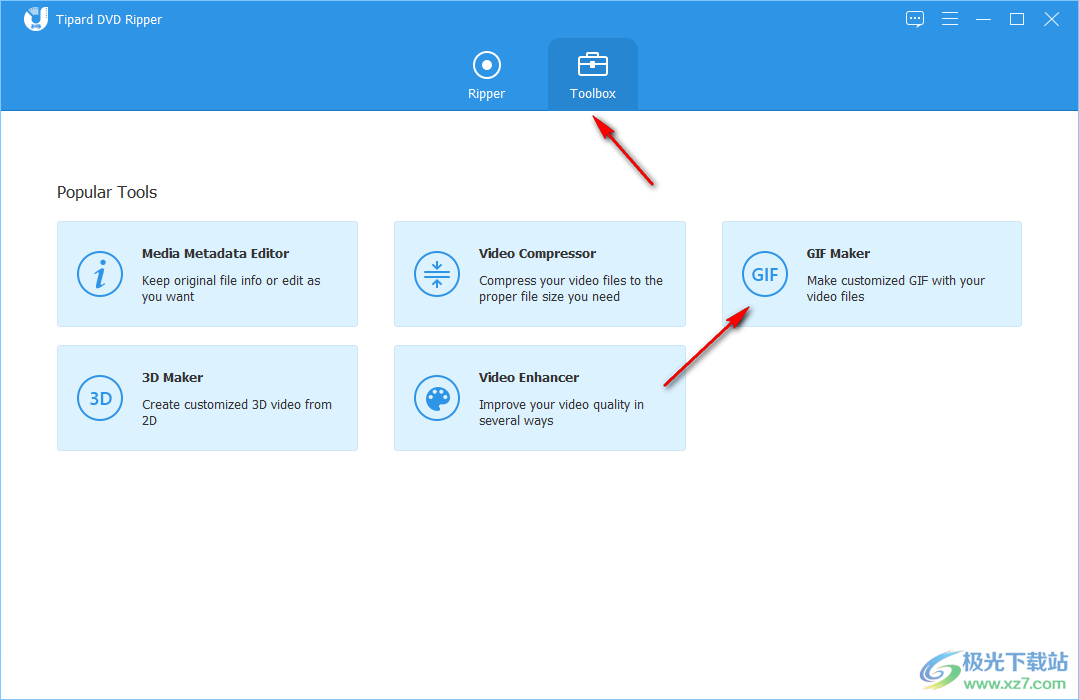Click 'Compress your video files' description
1079x700 pixels.
click(x=571, y=288)
